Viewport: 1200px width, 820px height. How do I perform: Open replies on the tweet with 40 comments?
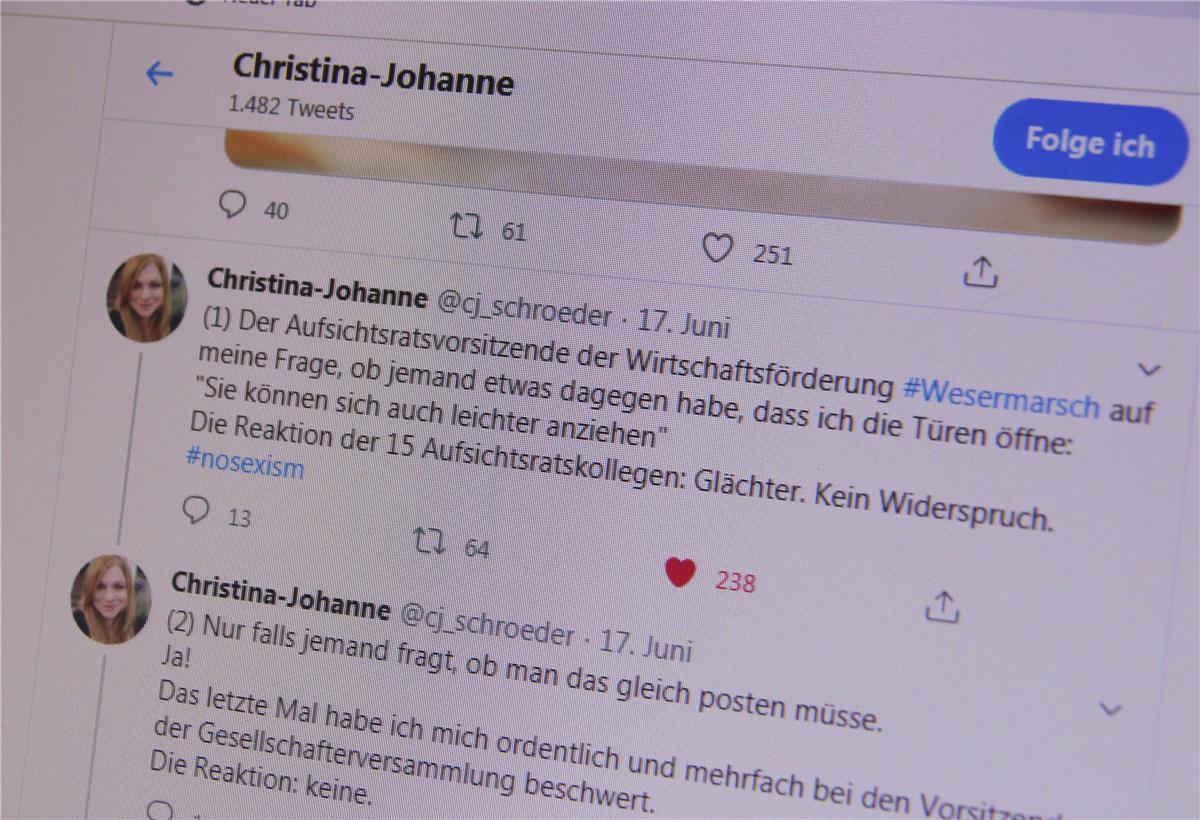point(232,205)
